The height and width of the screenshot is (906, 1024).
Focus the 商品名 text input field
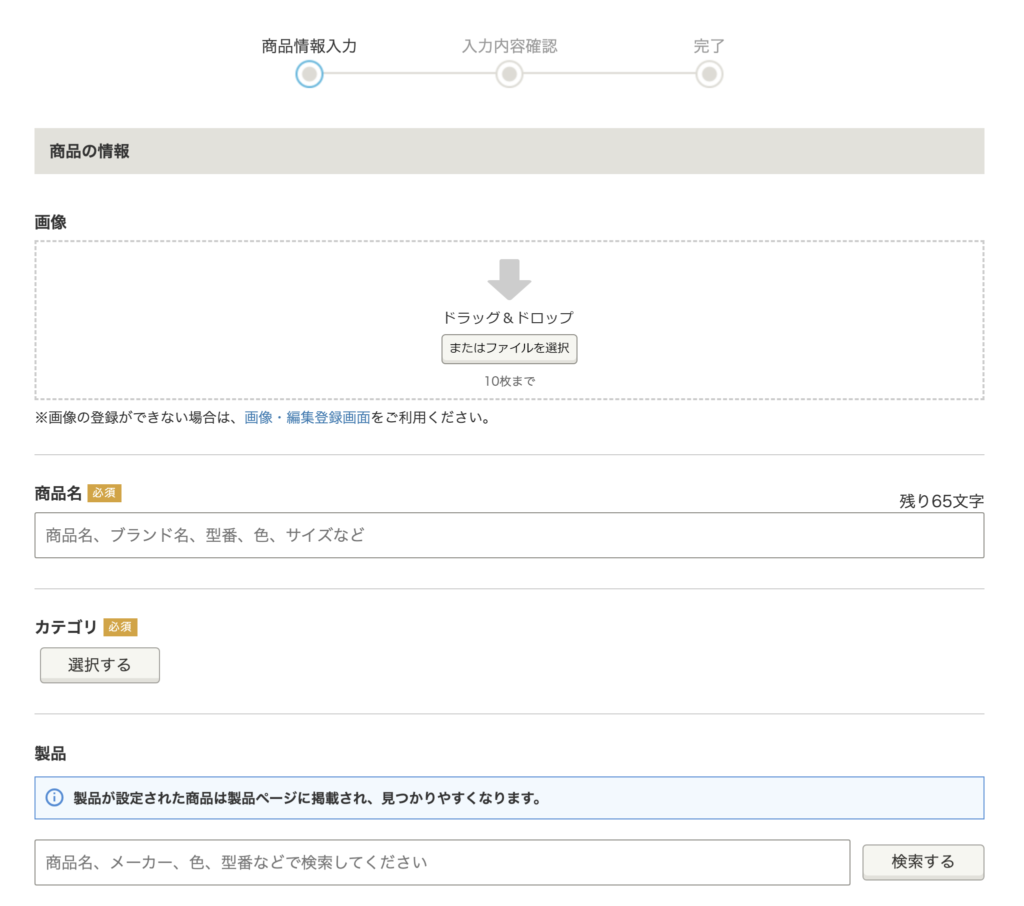pyautogui.click(x=509, y=535)
